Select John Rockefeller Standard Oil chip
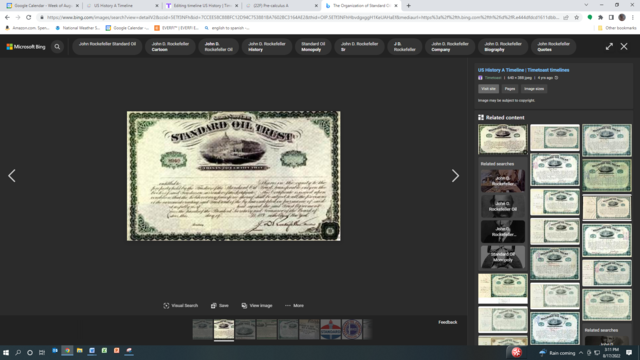 point(107,47)
